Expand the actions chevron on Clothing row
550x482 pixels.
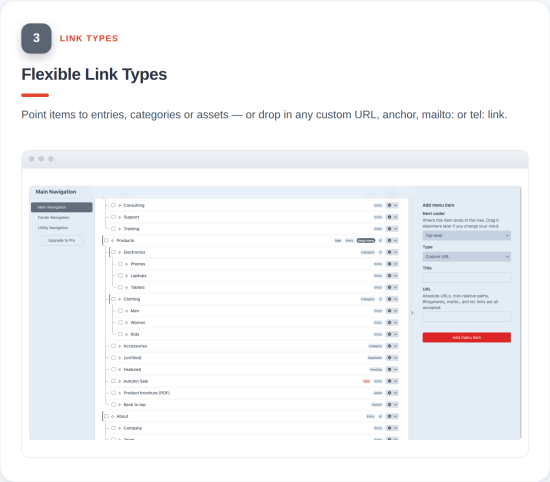(396, 299)
